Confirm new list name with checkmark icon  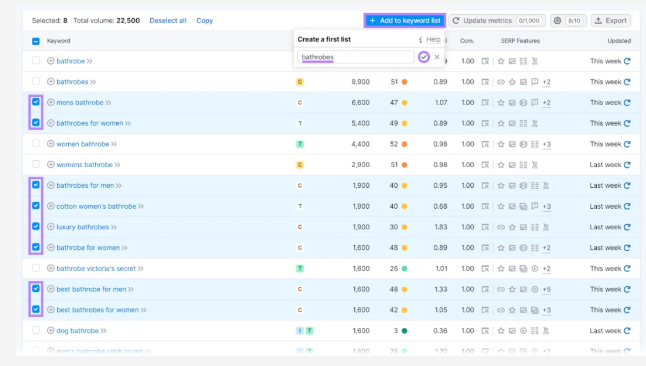tap(424, 57)
